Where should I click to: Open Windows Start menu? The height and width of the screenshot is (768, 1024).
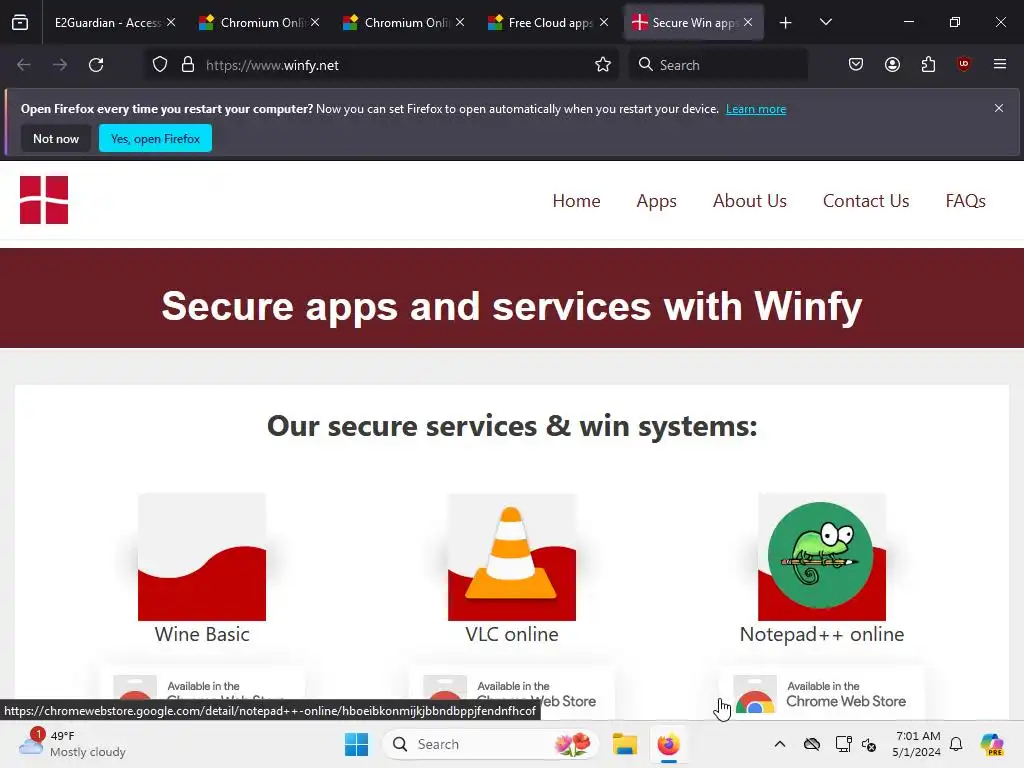click(357, 744)
